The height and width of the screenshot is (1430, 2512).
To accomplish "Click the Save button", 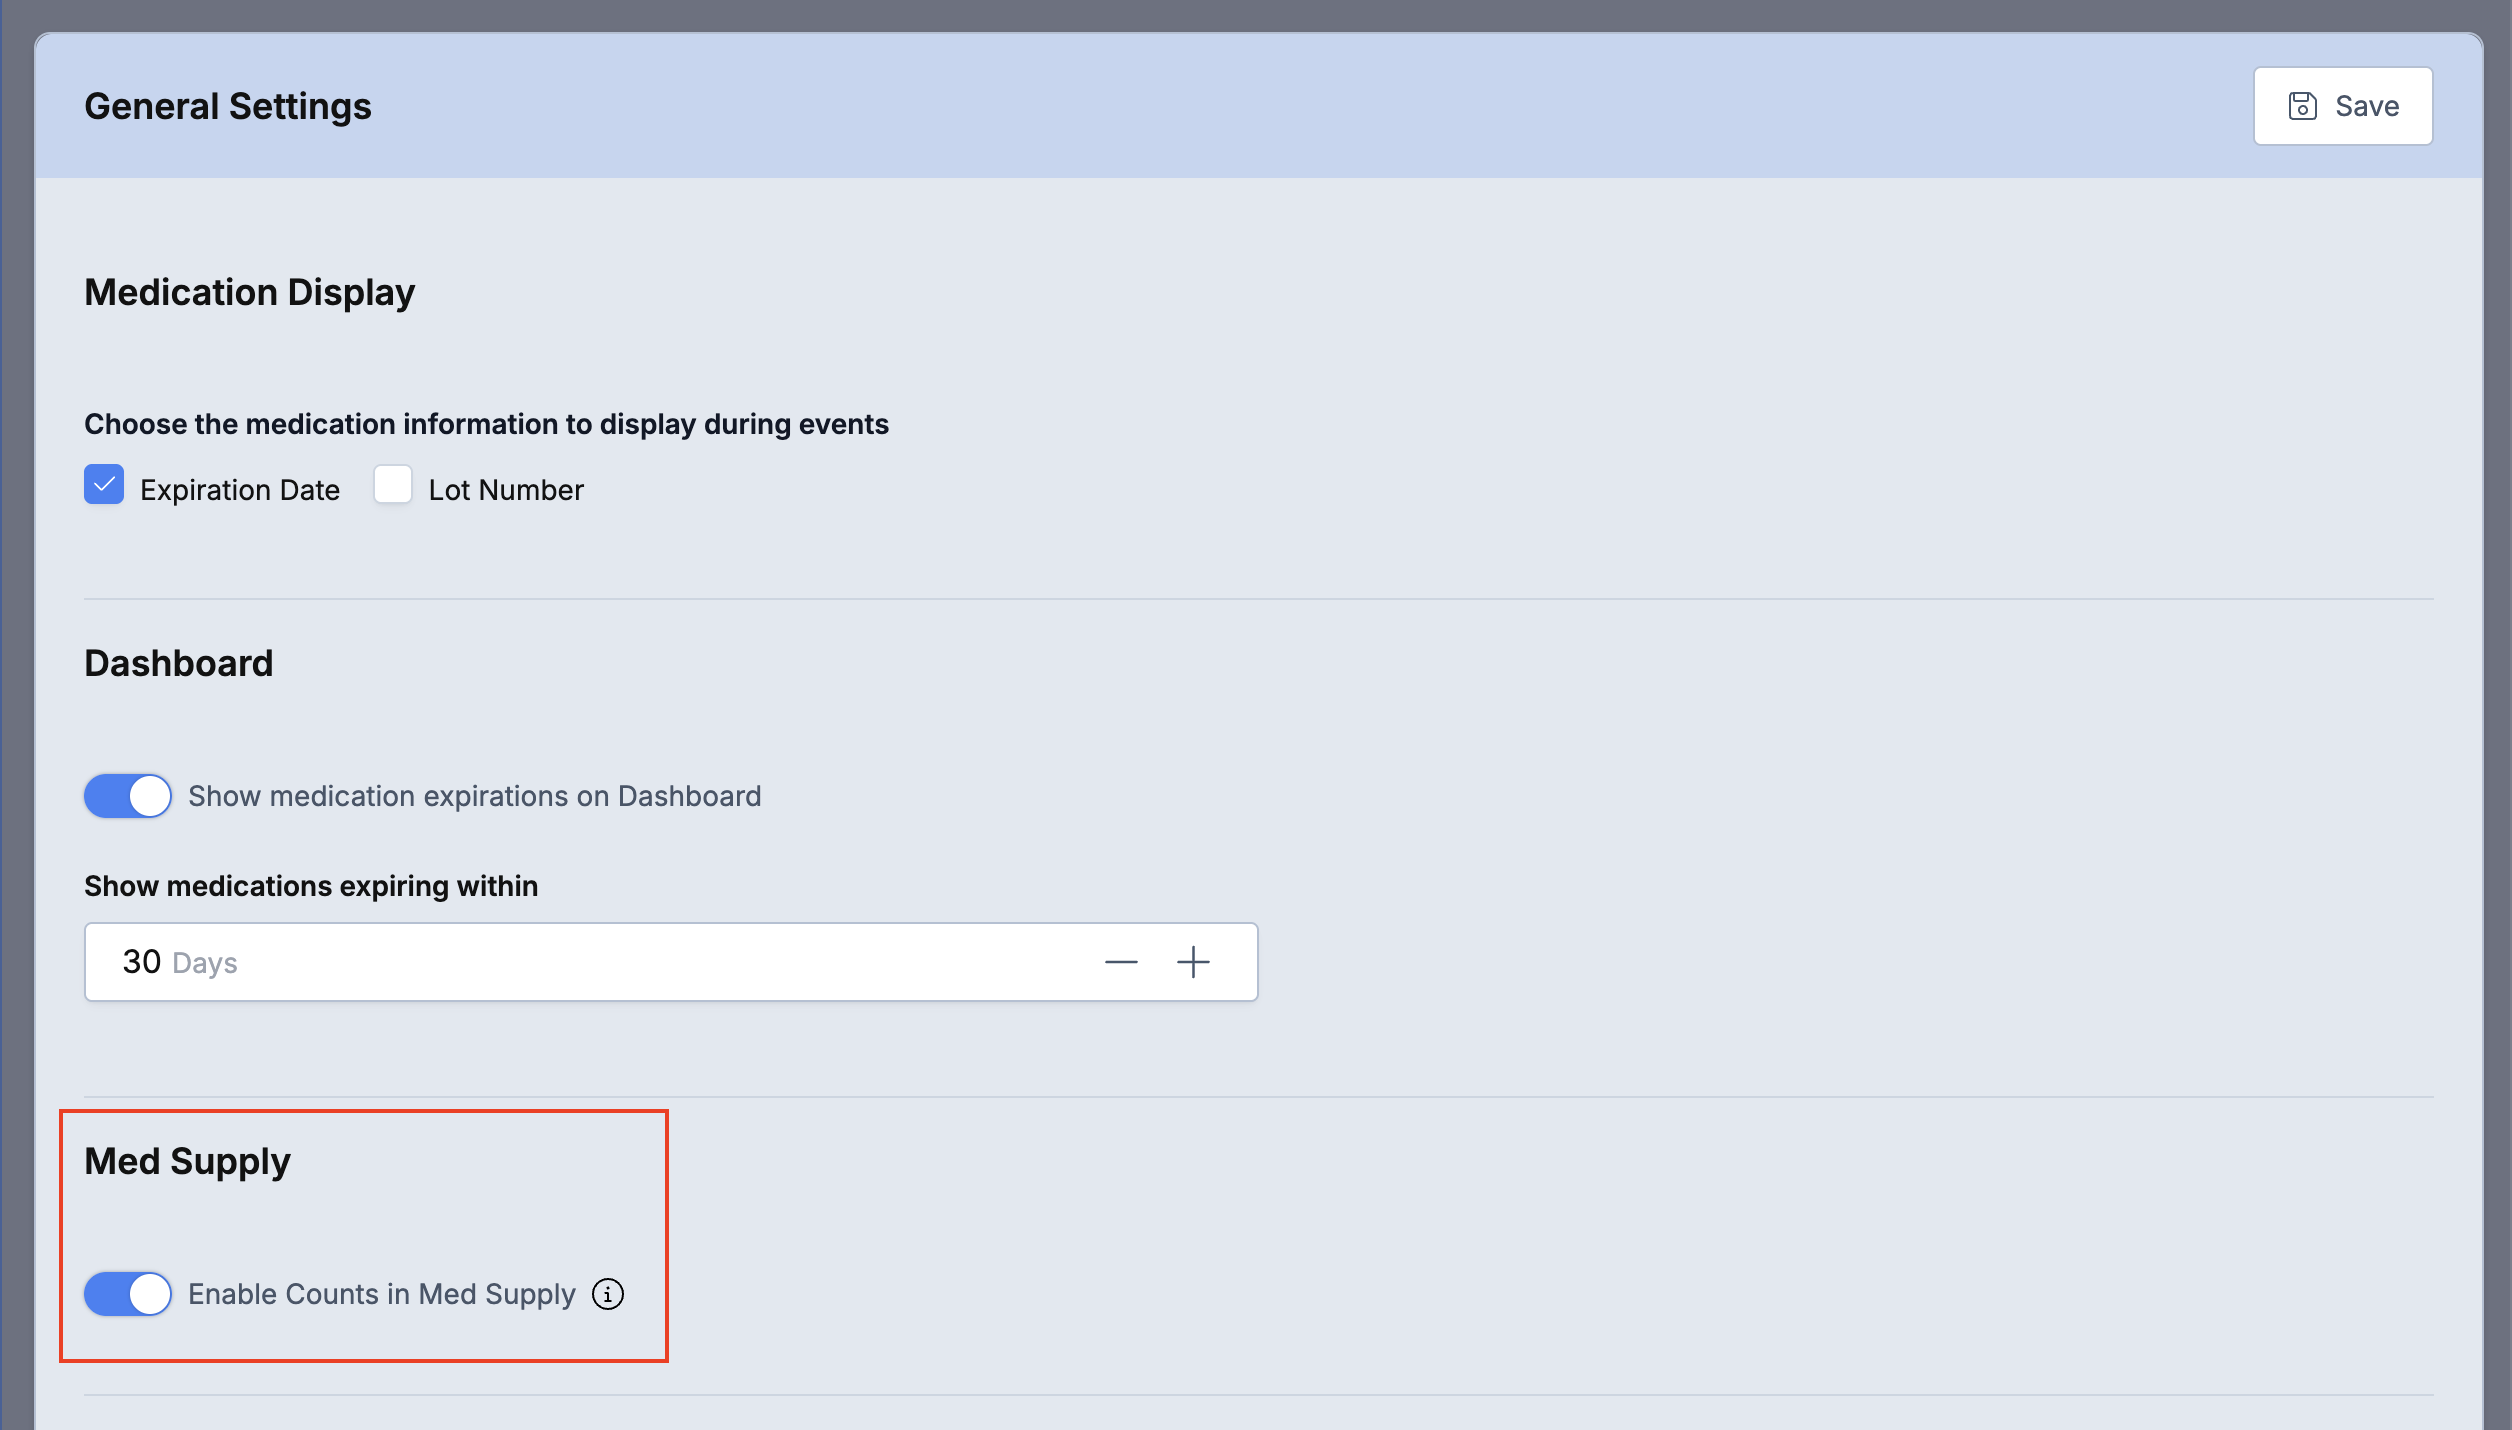I will pos(2342,106).
